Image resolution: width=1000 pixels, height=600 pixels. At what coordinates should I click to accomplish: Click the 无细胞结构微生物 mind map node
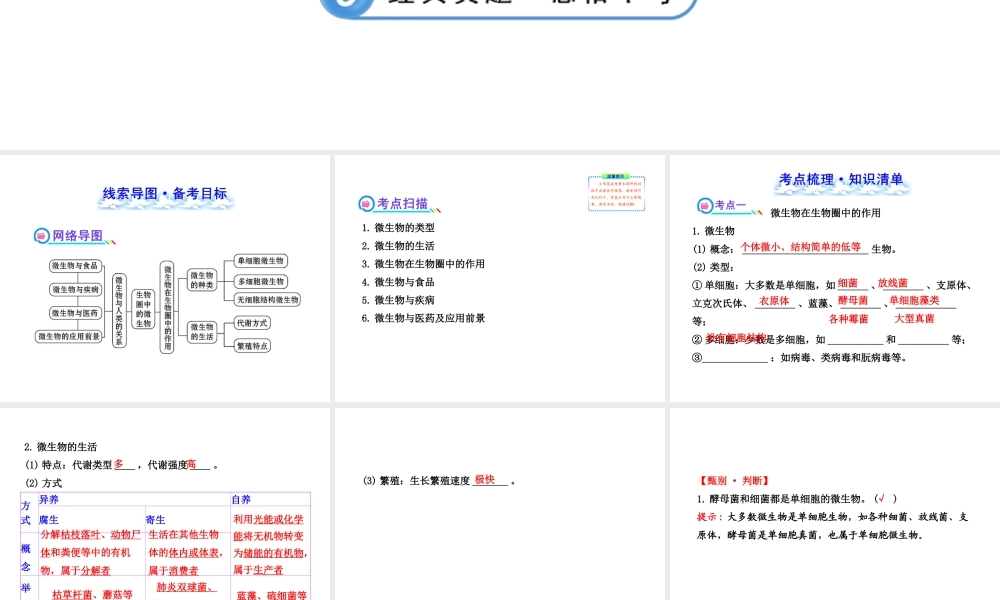(x=267, y=300)
